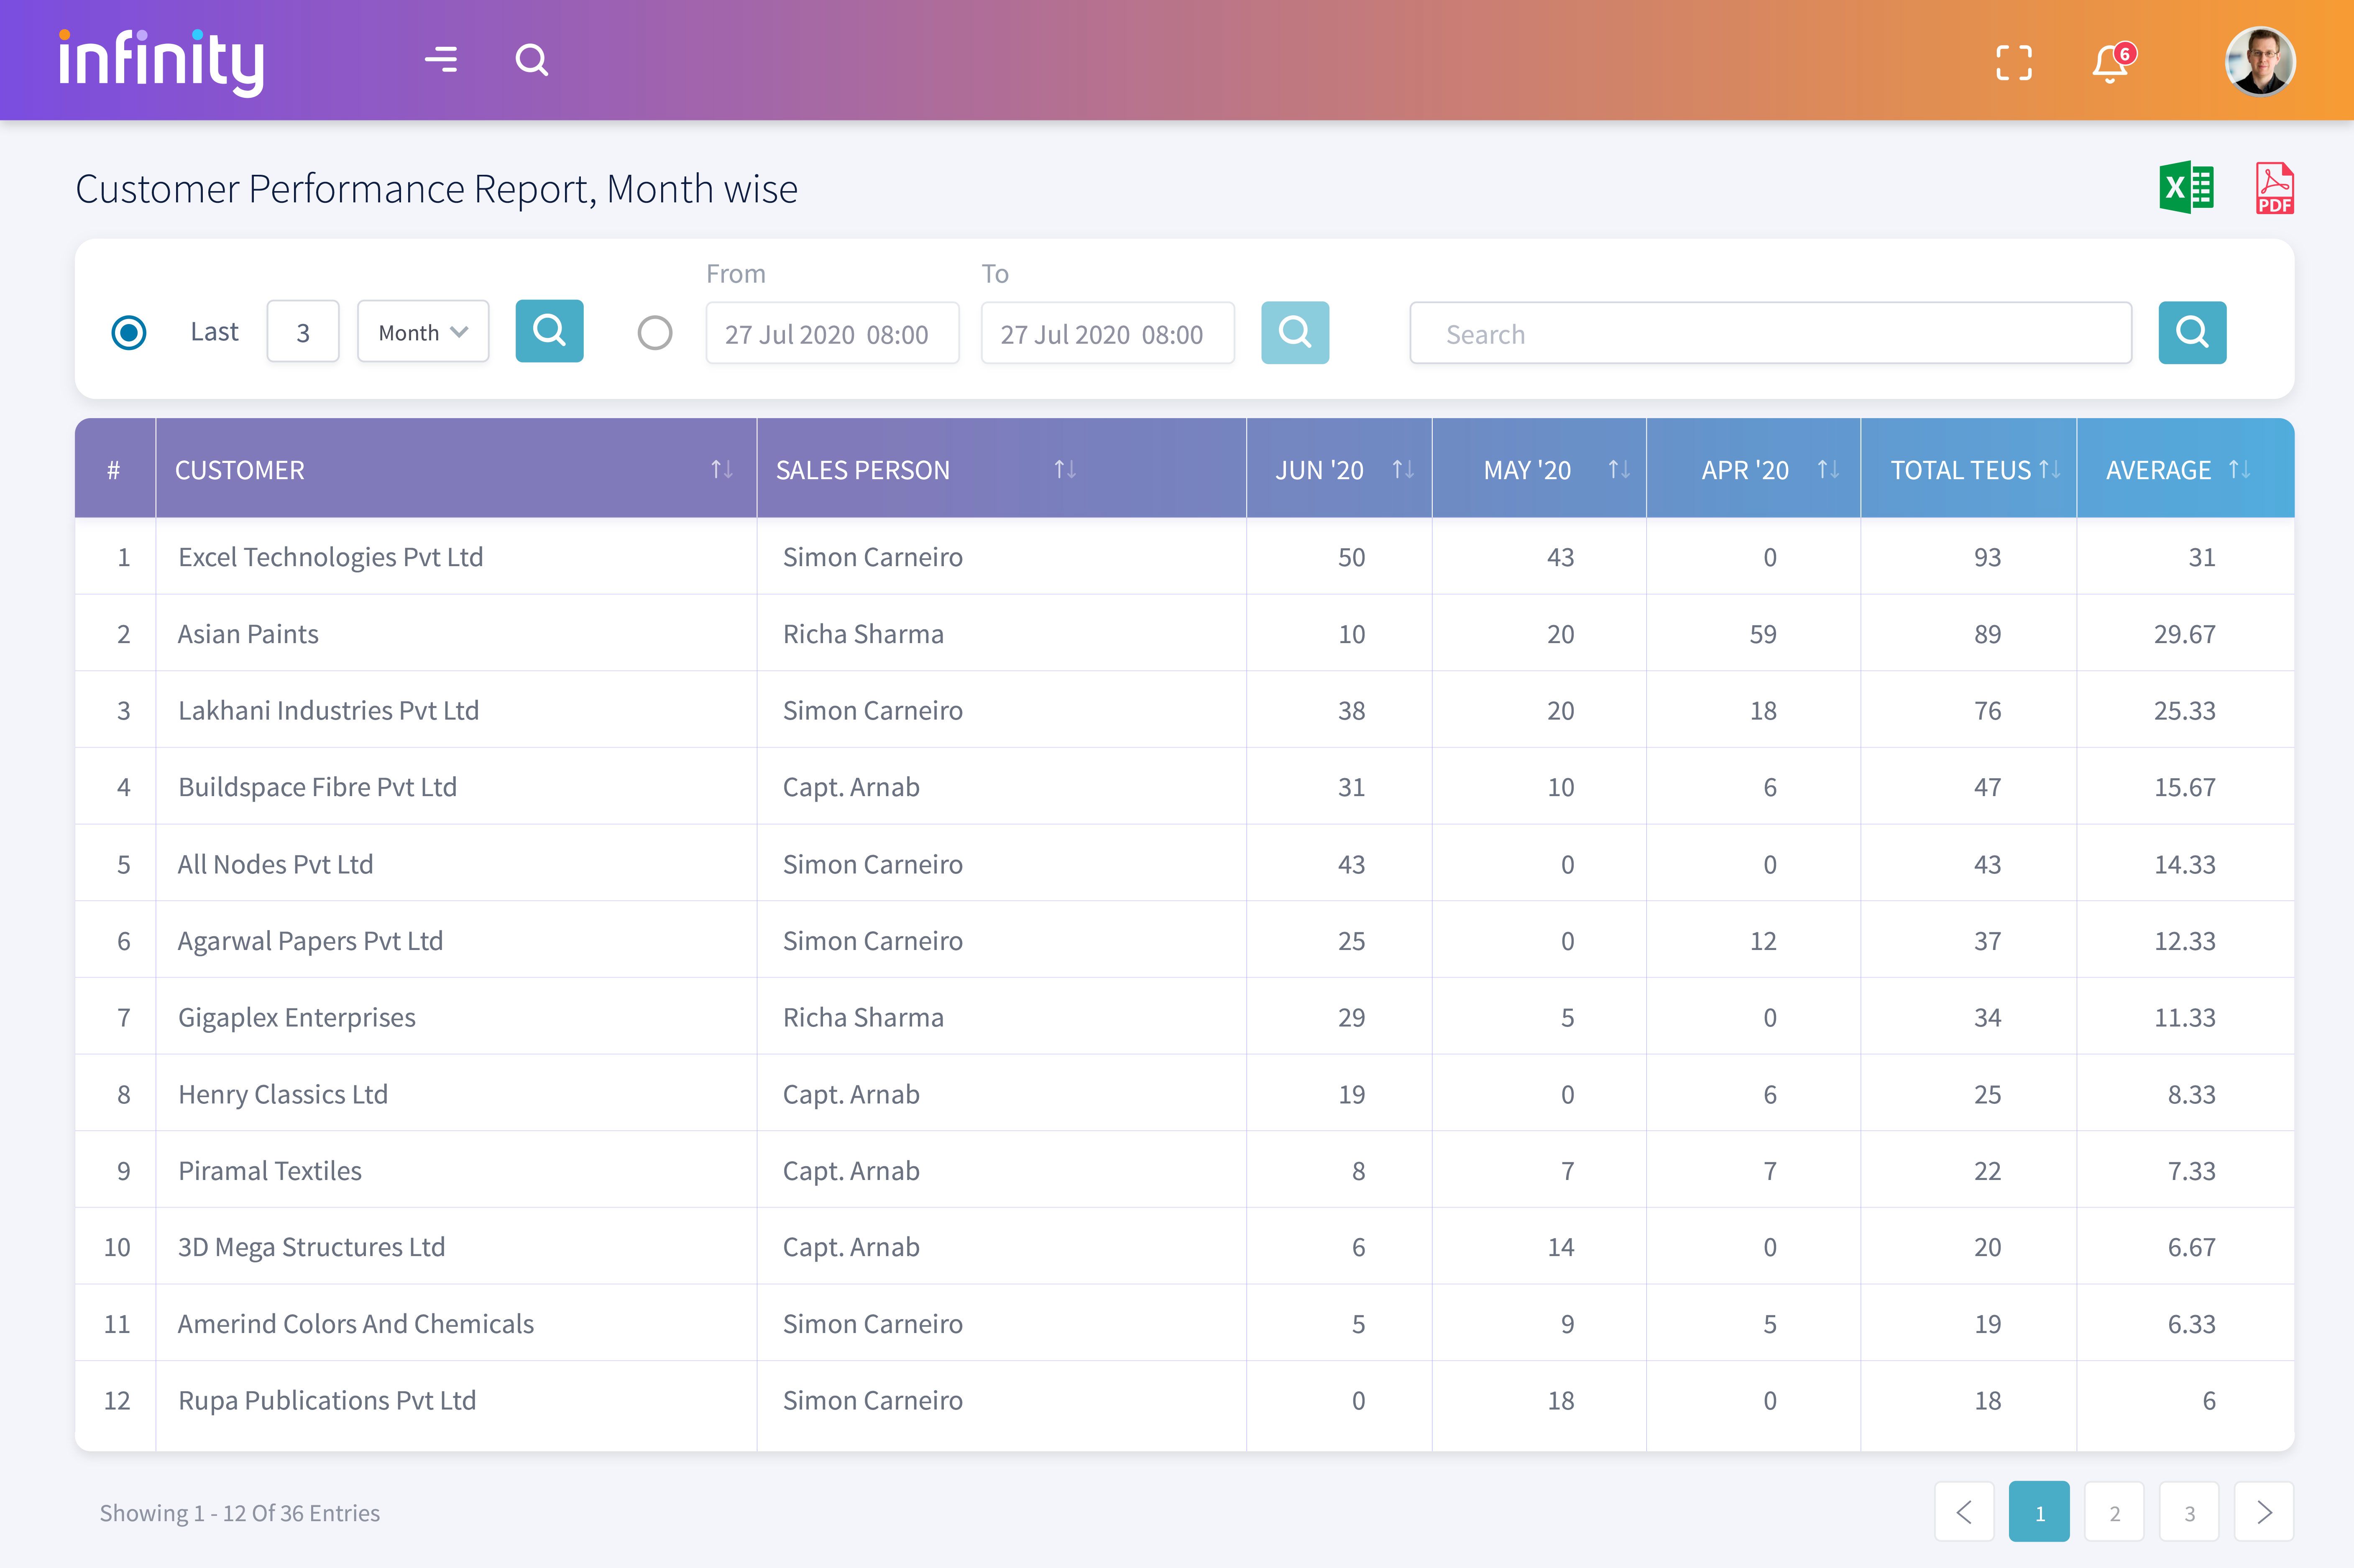The image size is (2354, 1568).
Task: Click Asian Paints customer
Action: coord(248,633)
